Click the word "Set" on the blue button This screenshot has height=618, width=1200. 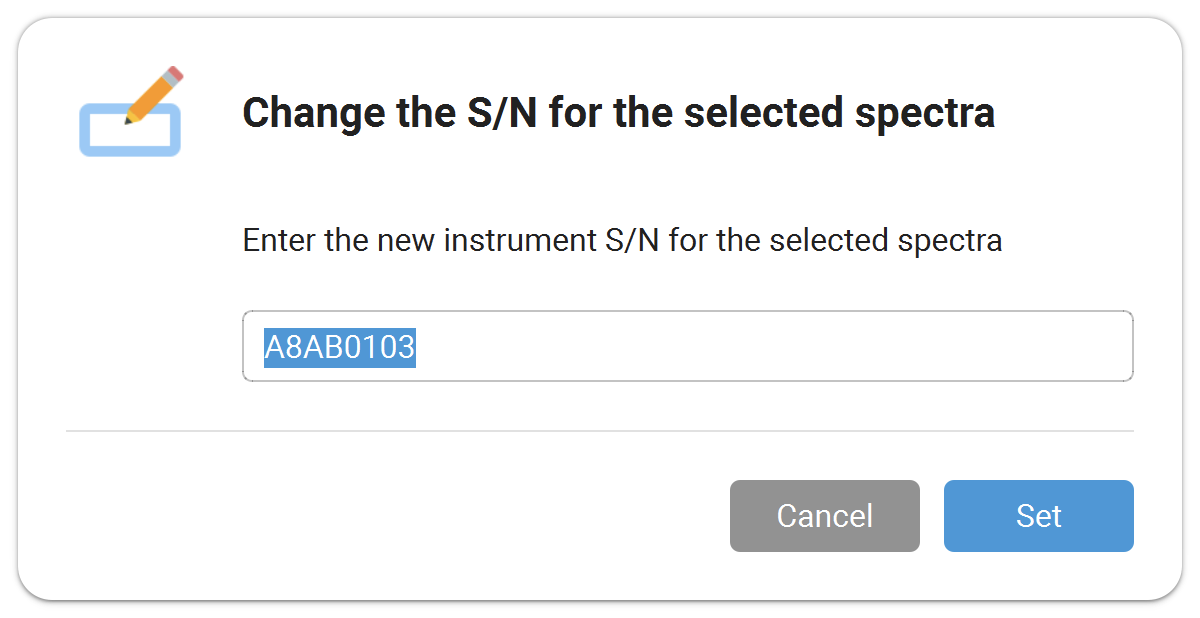pos(1039,516)
